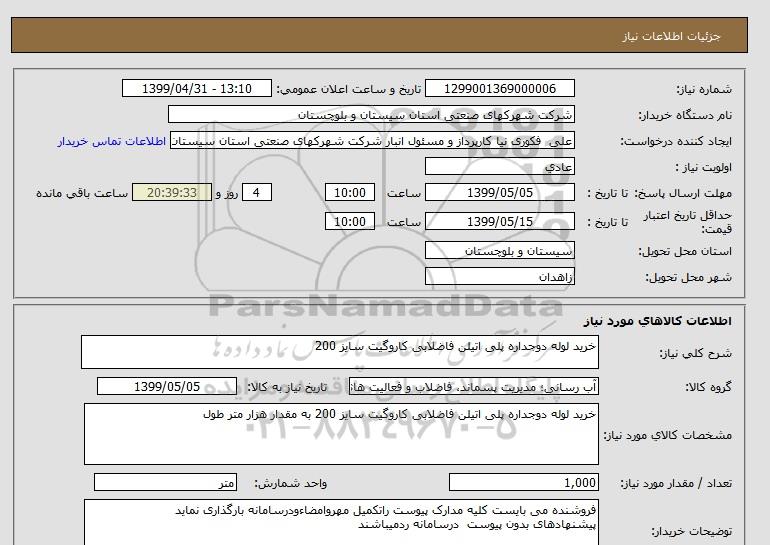
Task: Click the price validity time field 10:00
Action: pos(350,221)
